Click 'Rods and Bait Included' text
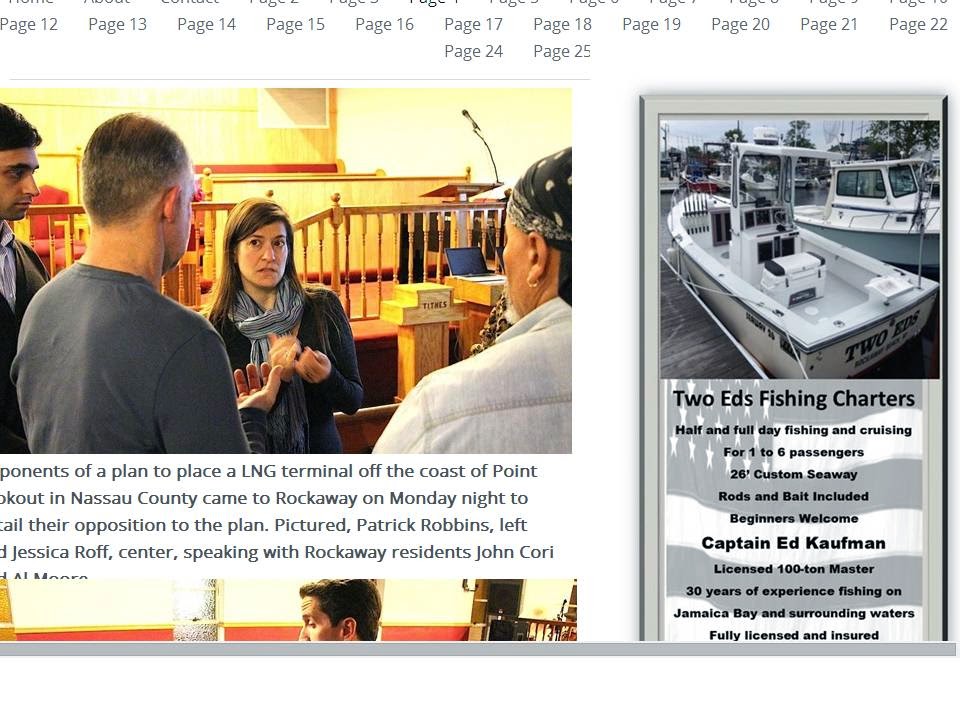This screenshot has height=720, width=960. pos(793,496)
